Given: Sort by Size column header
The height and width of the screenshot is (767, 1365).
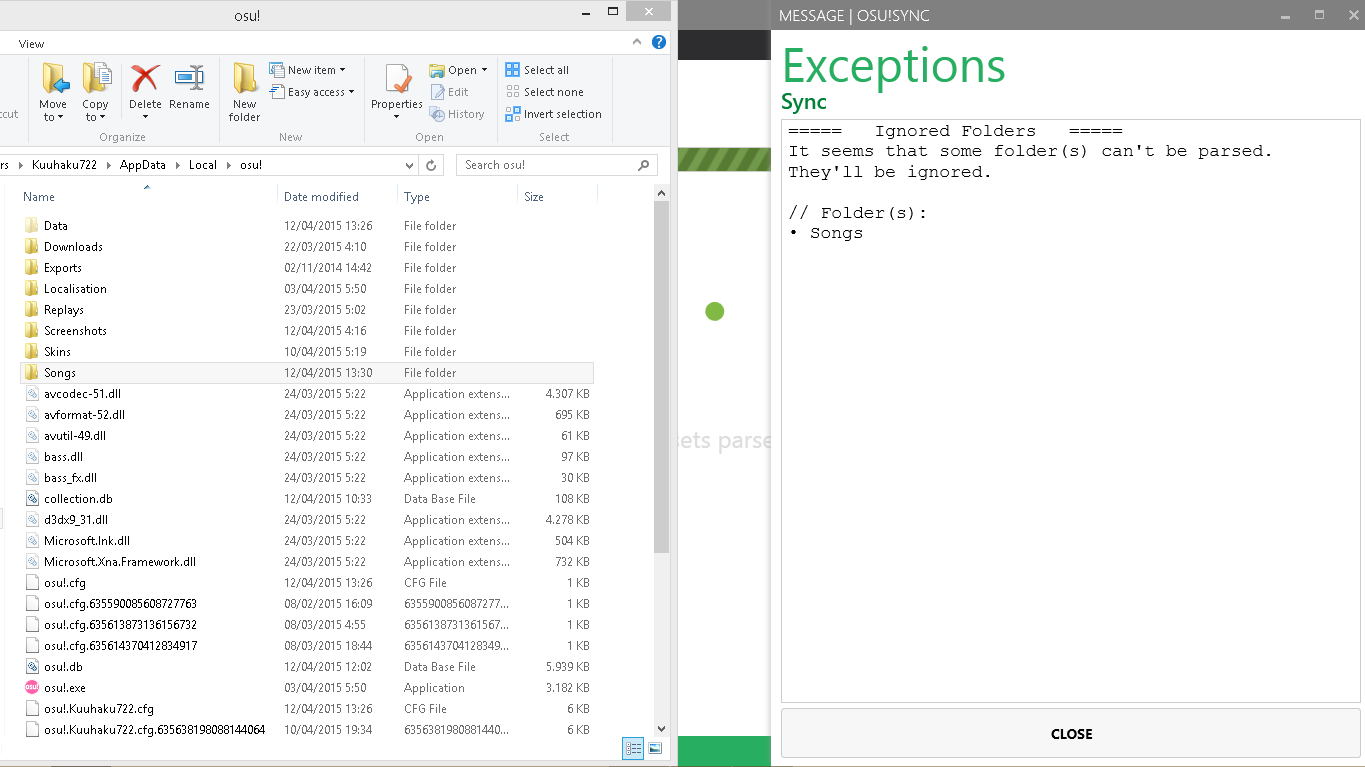Looking at the screenshot, I should click(557, 197).
